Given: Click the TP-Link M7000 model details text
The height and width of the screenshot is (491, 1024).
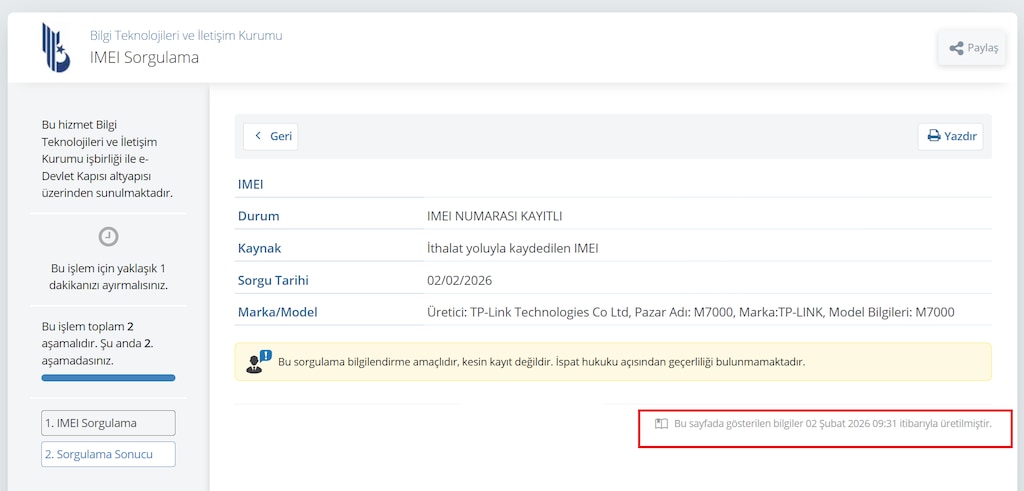Looking at the screenshot, I should click(690, 312).
